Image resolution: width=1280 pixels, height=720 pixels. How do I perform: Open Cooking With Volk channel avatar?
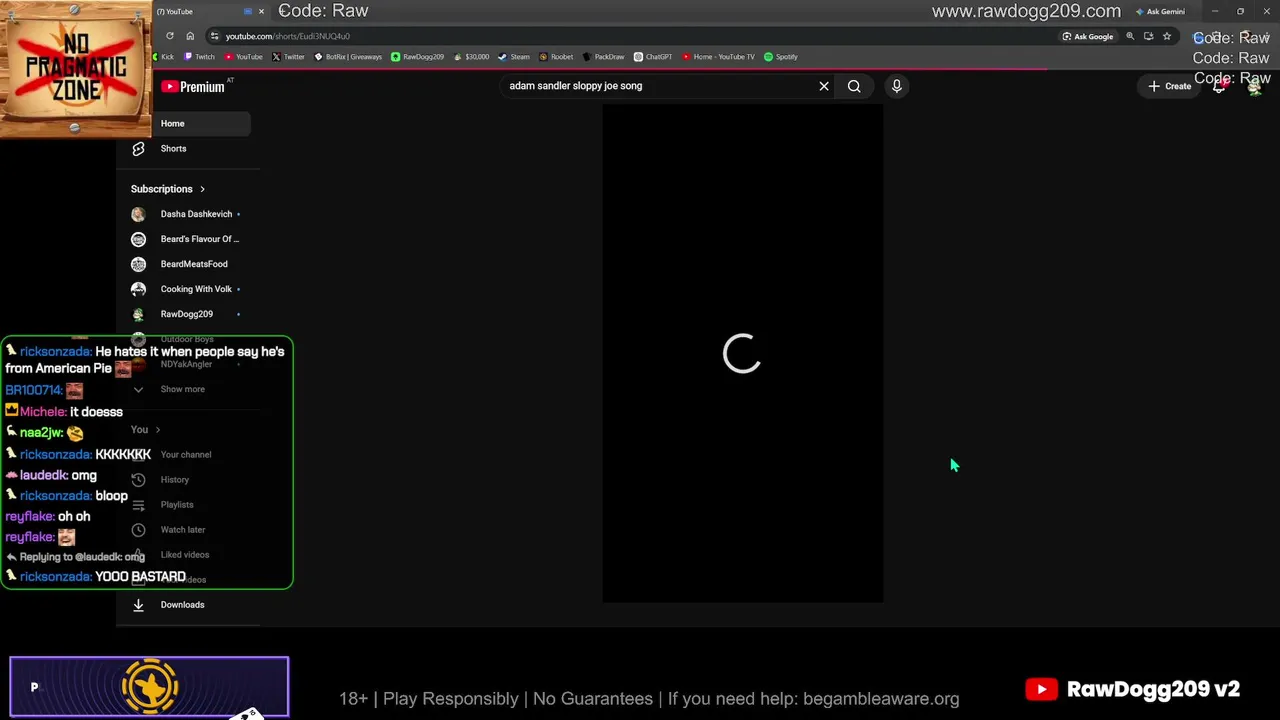coord(138,289)
